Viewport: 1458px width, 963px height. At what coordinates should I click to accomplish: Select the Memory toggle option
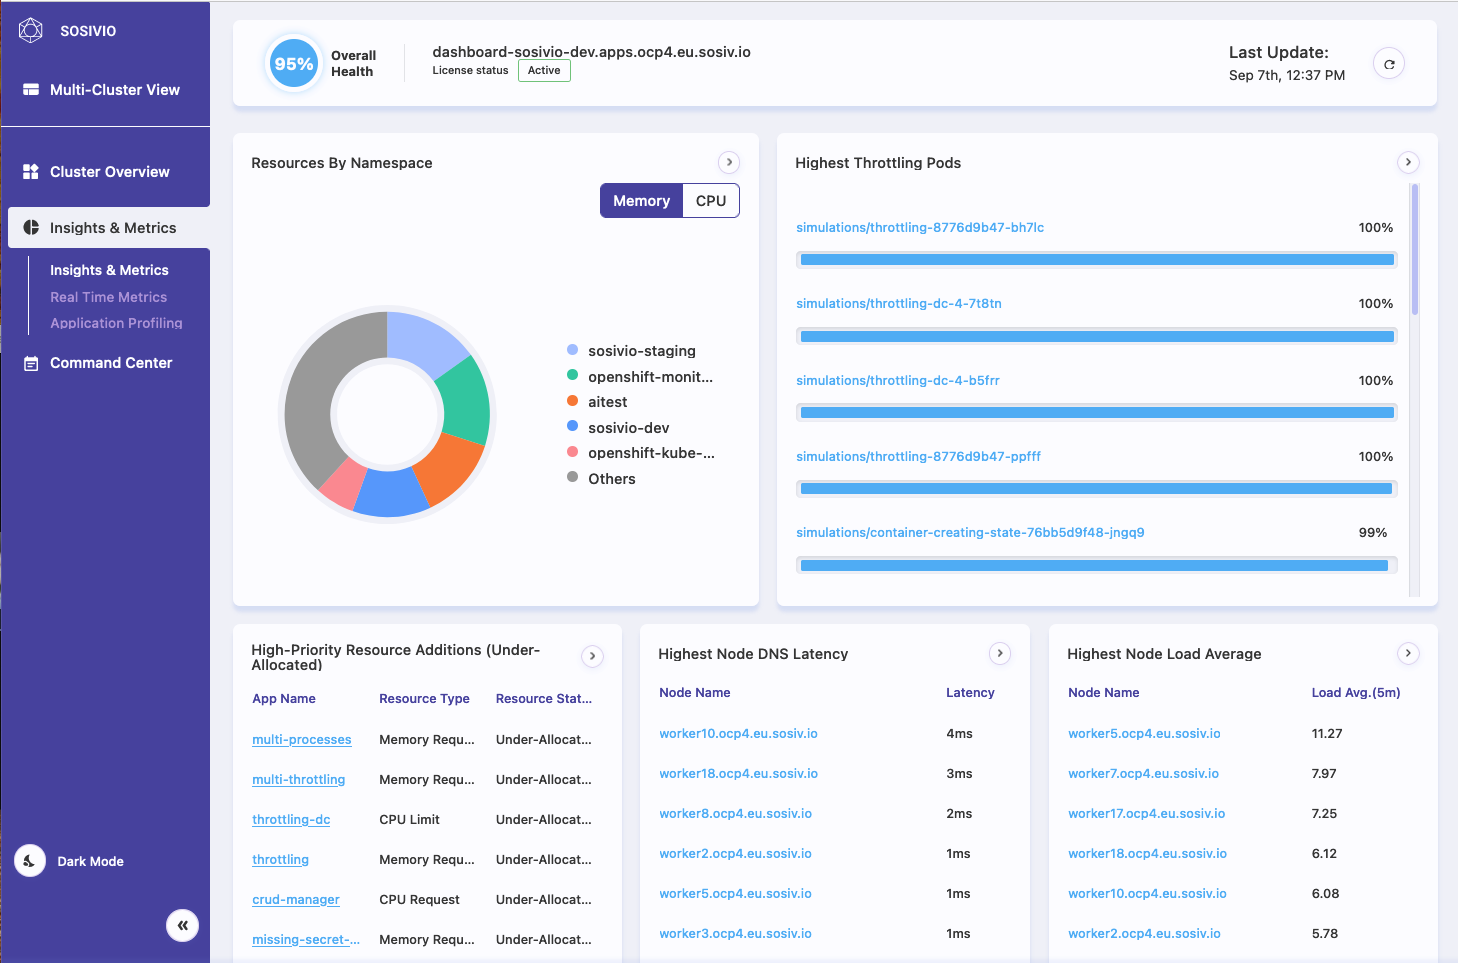(x=641, y=201)
